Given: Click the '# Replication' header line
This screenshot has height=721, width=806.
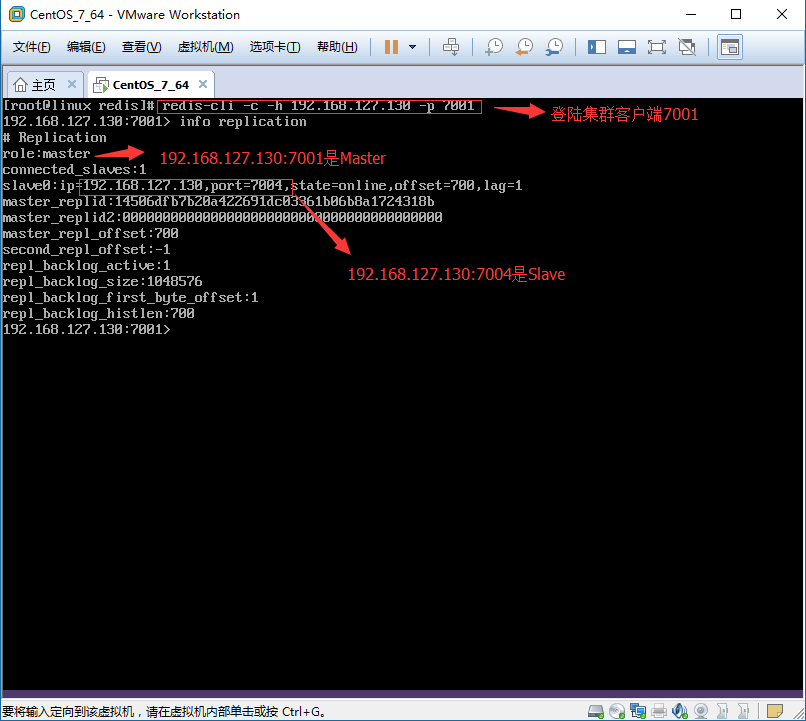Looking at the screenshot, I should (54, 137).
